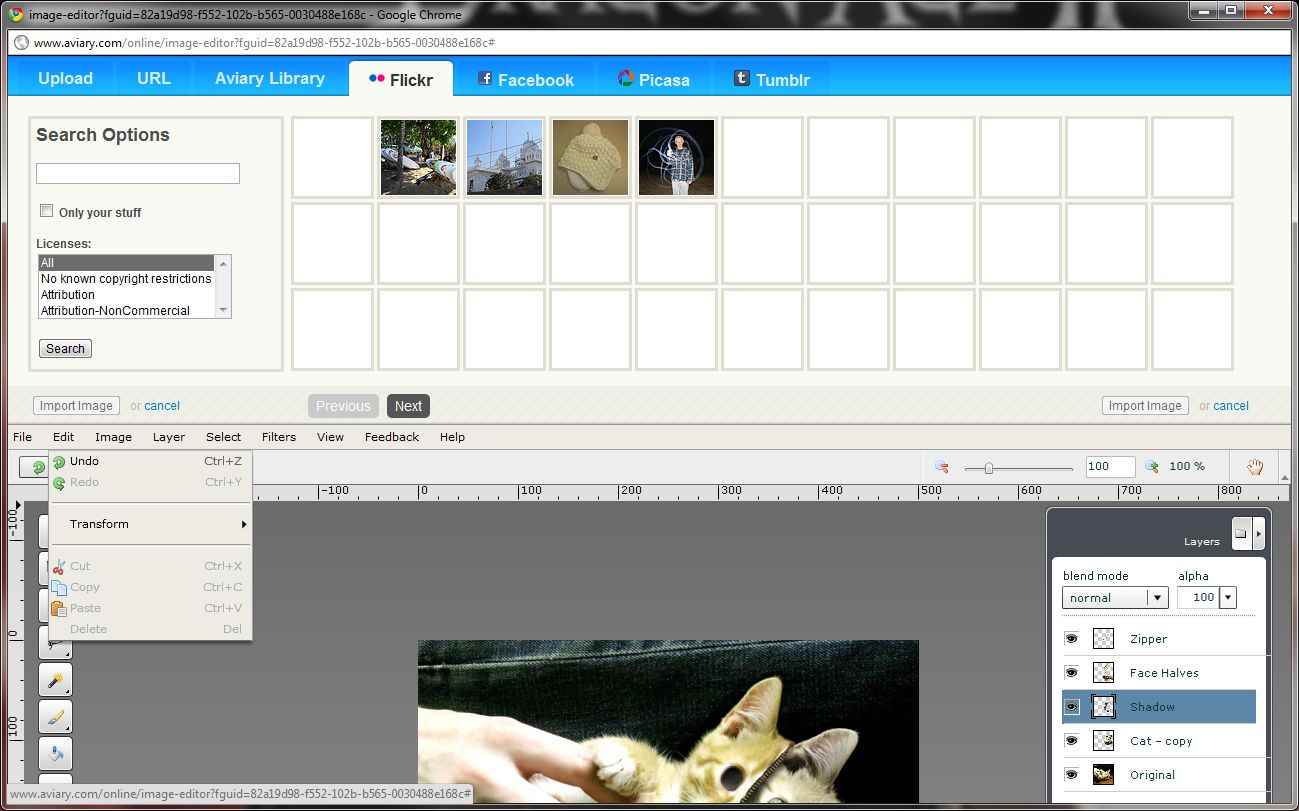This screenshot has height=811, width=1299.
Task: Expand the Transform submenu
Action: [150, 524]
